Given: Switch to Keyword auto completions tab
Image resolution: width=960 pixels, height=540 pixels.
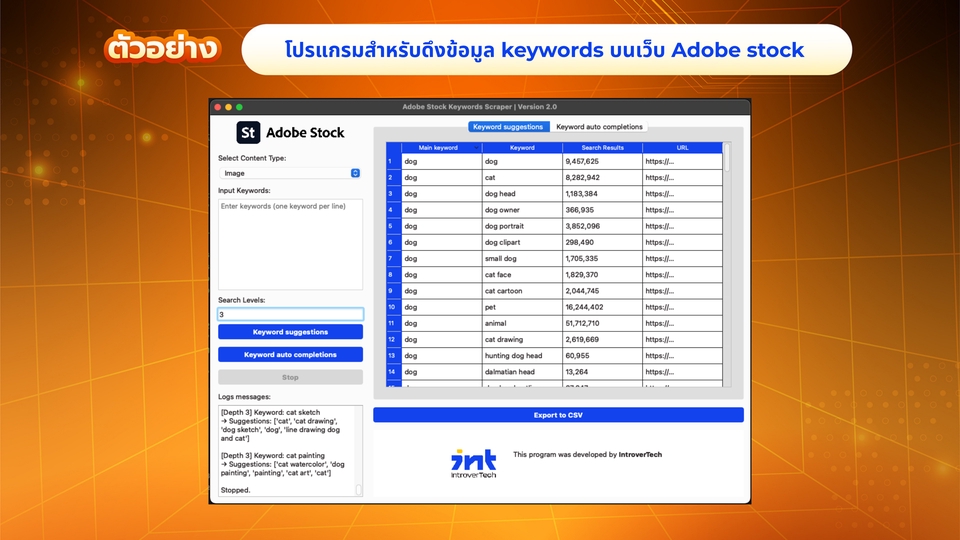Looking at the screenshot, I should (599, 127).
